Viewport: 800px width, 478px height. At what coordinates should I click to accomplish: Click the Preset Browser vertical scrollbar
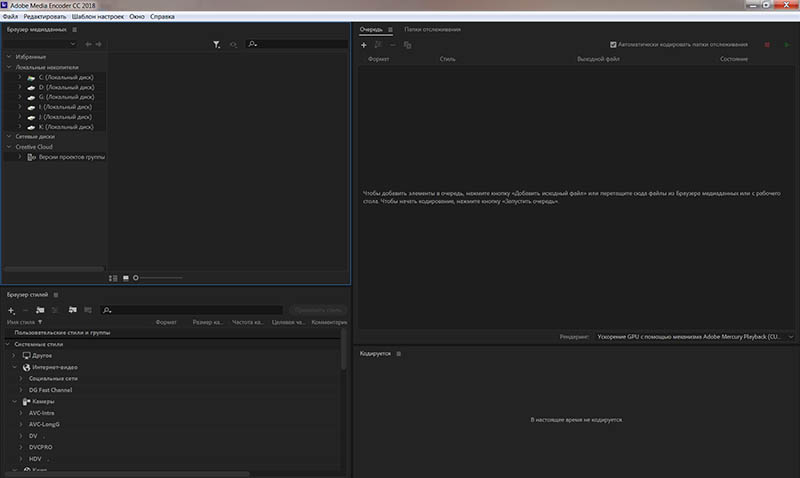coord(343,349)
